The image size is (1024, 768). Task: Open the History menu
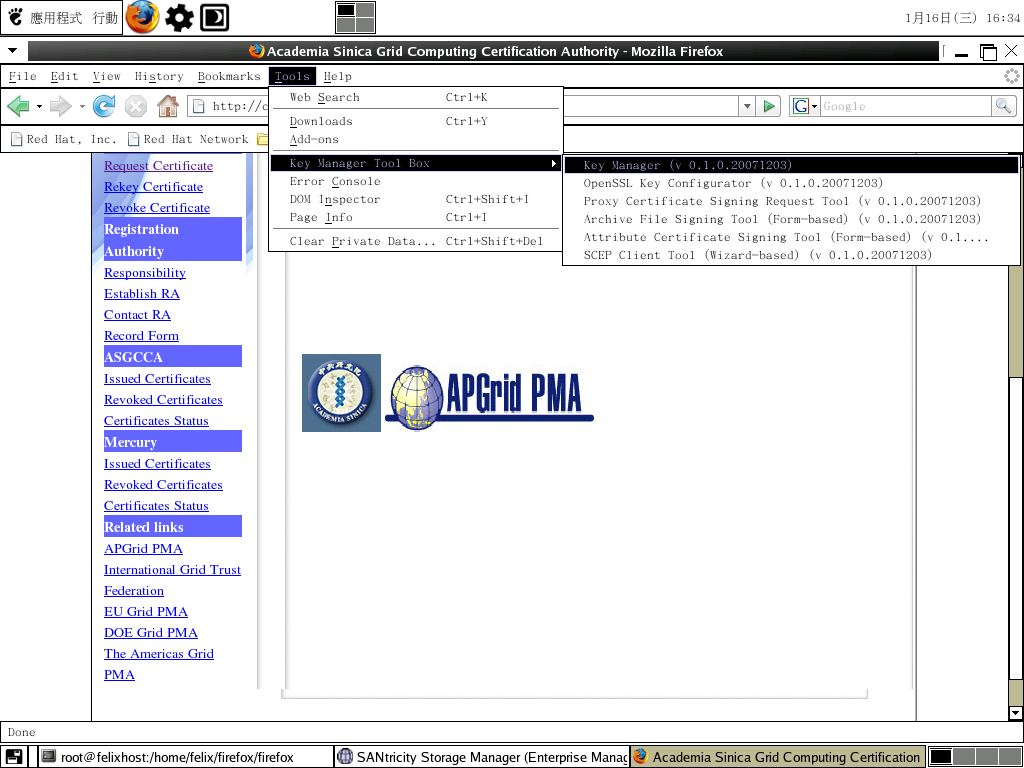pyautogui.click(x=159, y=76)
